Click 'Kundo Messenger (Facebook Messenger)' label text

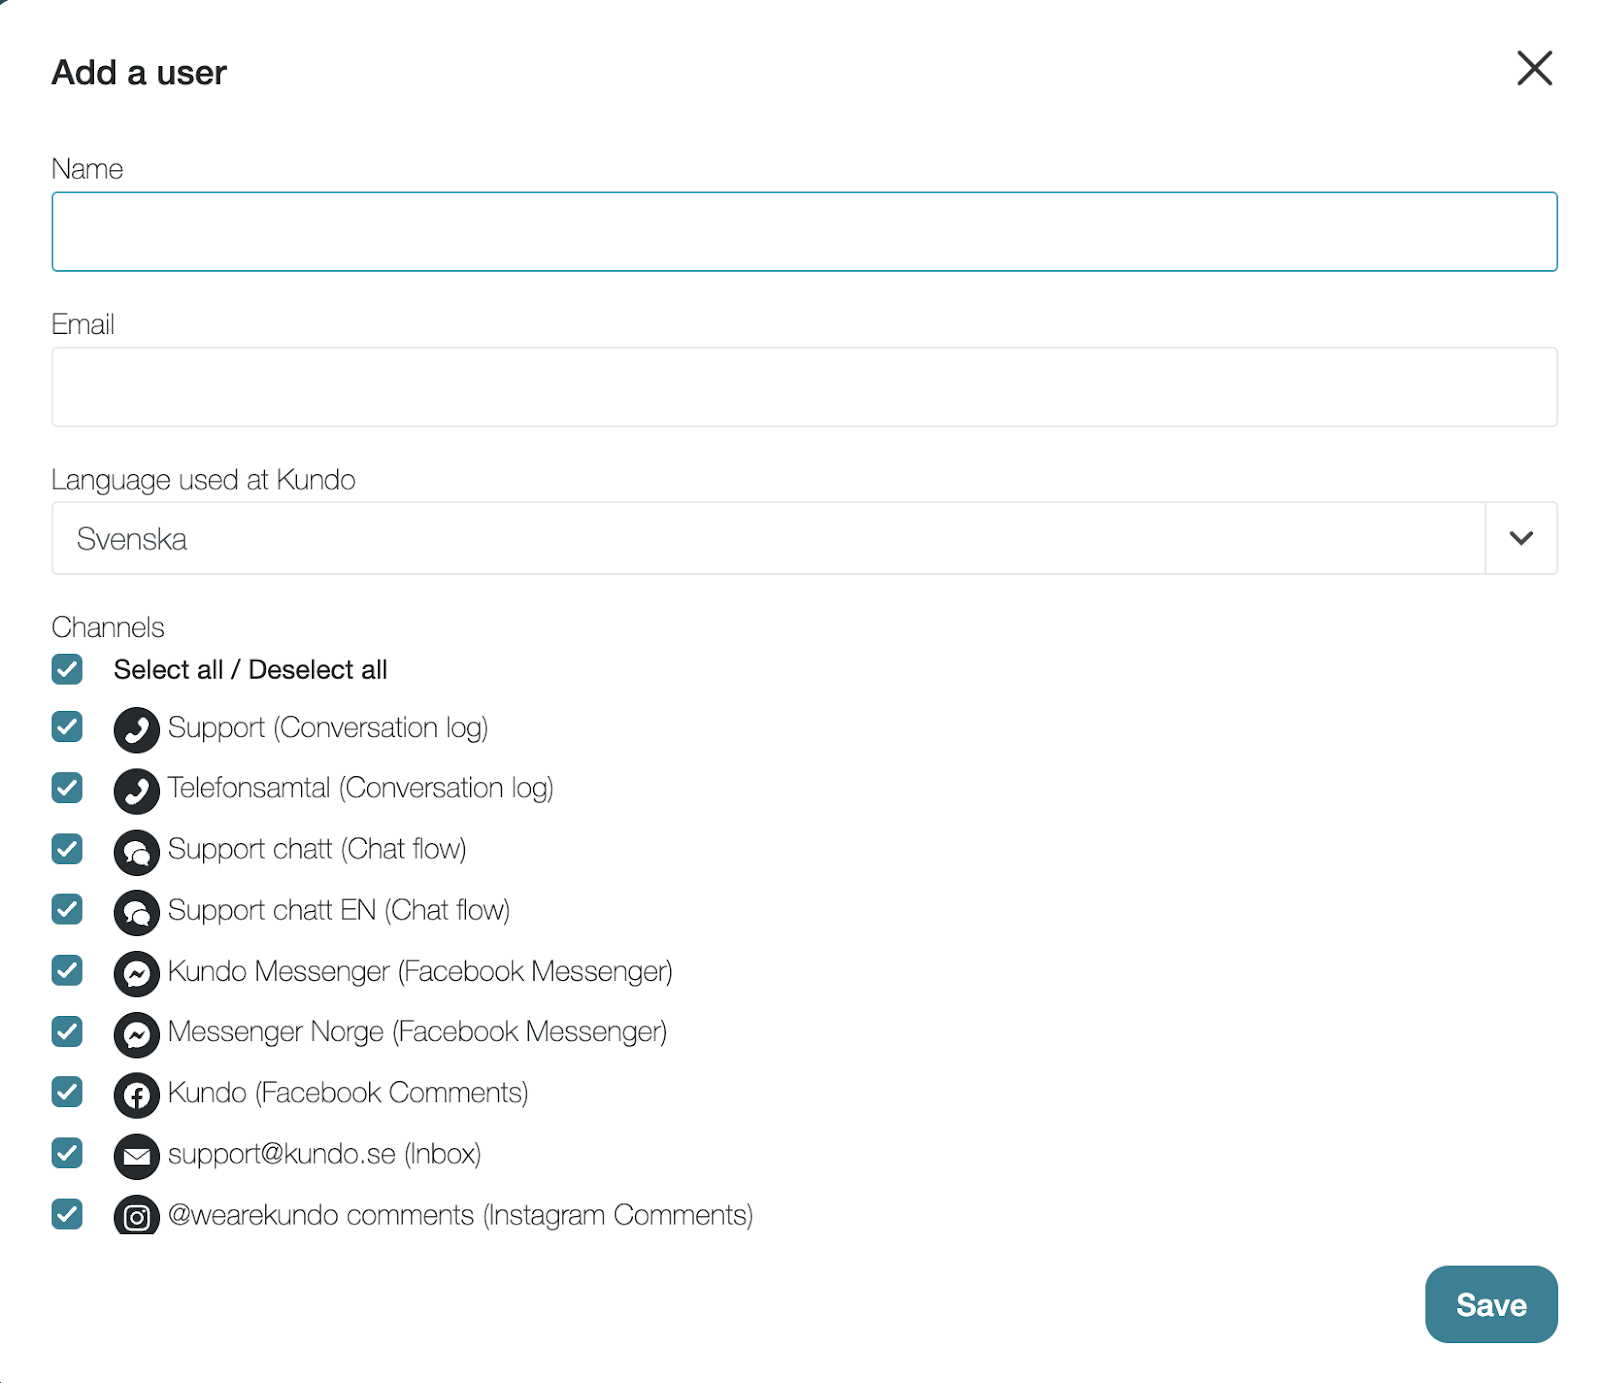pyautogui.click(x=420, y=972)
